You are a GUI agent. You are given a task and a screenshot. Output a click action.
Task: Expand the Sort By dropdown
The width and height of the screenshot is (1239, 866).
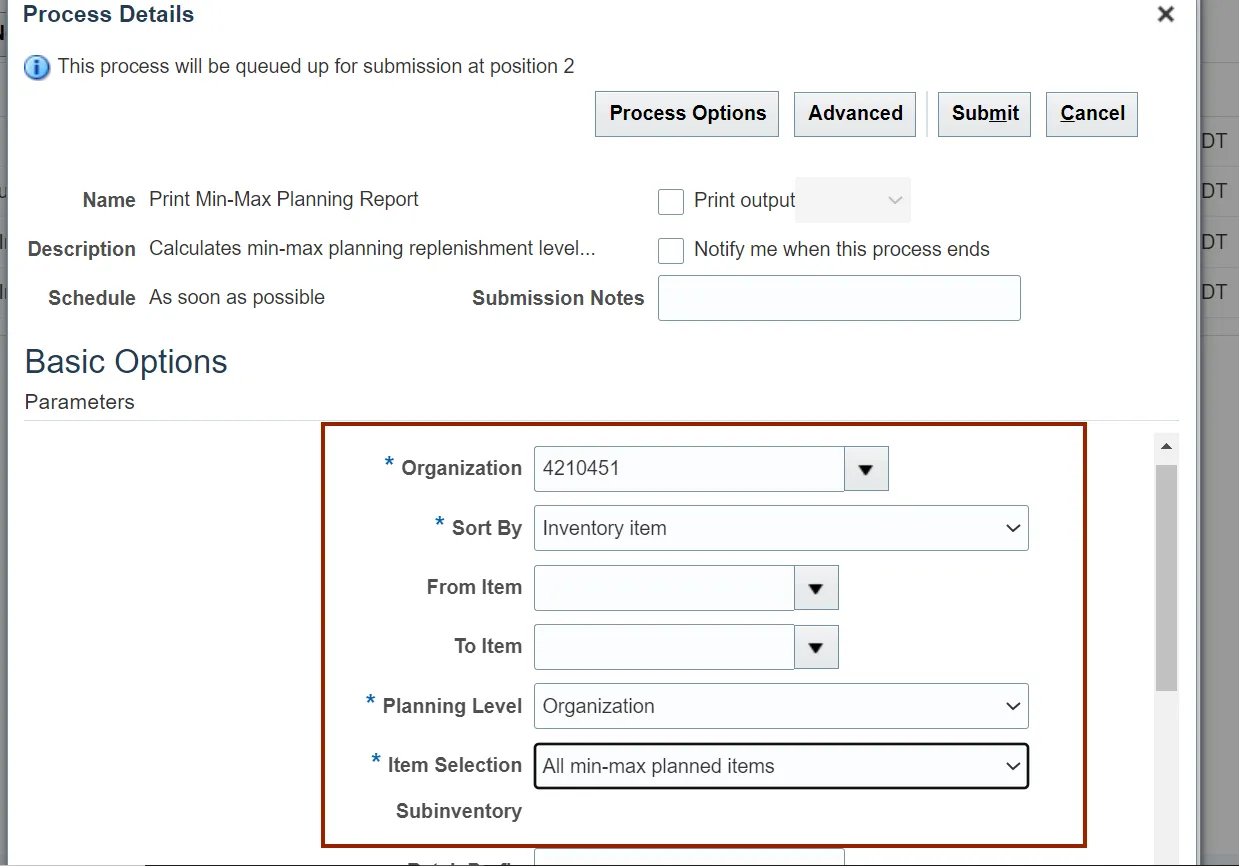tap(781, 528)
